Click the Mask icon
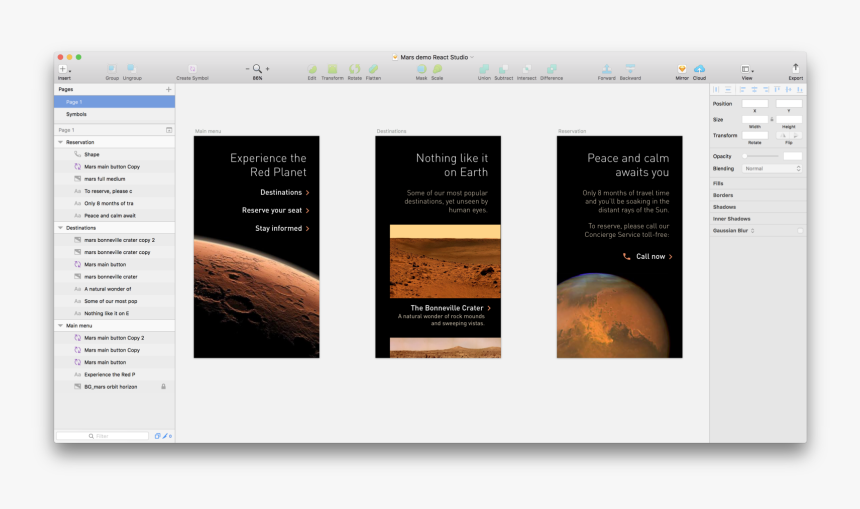Screen dimensions: 860x509 point(421,69)
